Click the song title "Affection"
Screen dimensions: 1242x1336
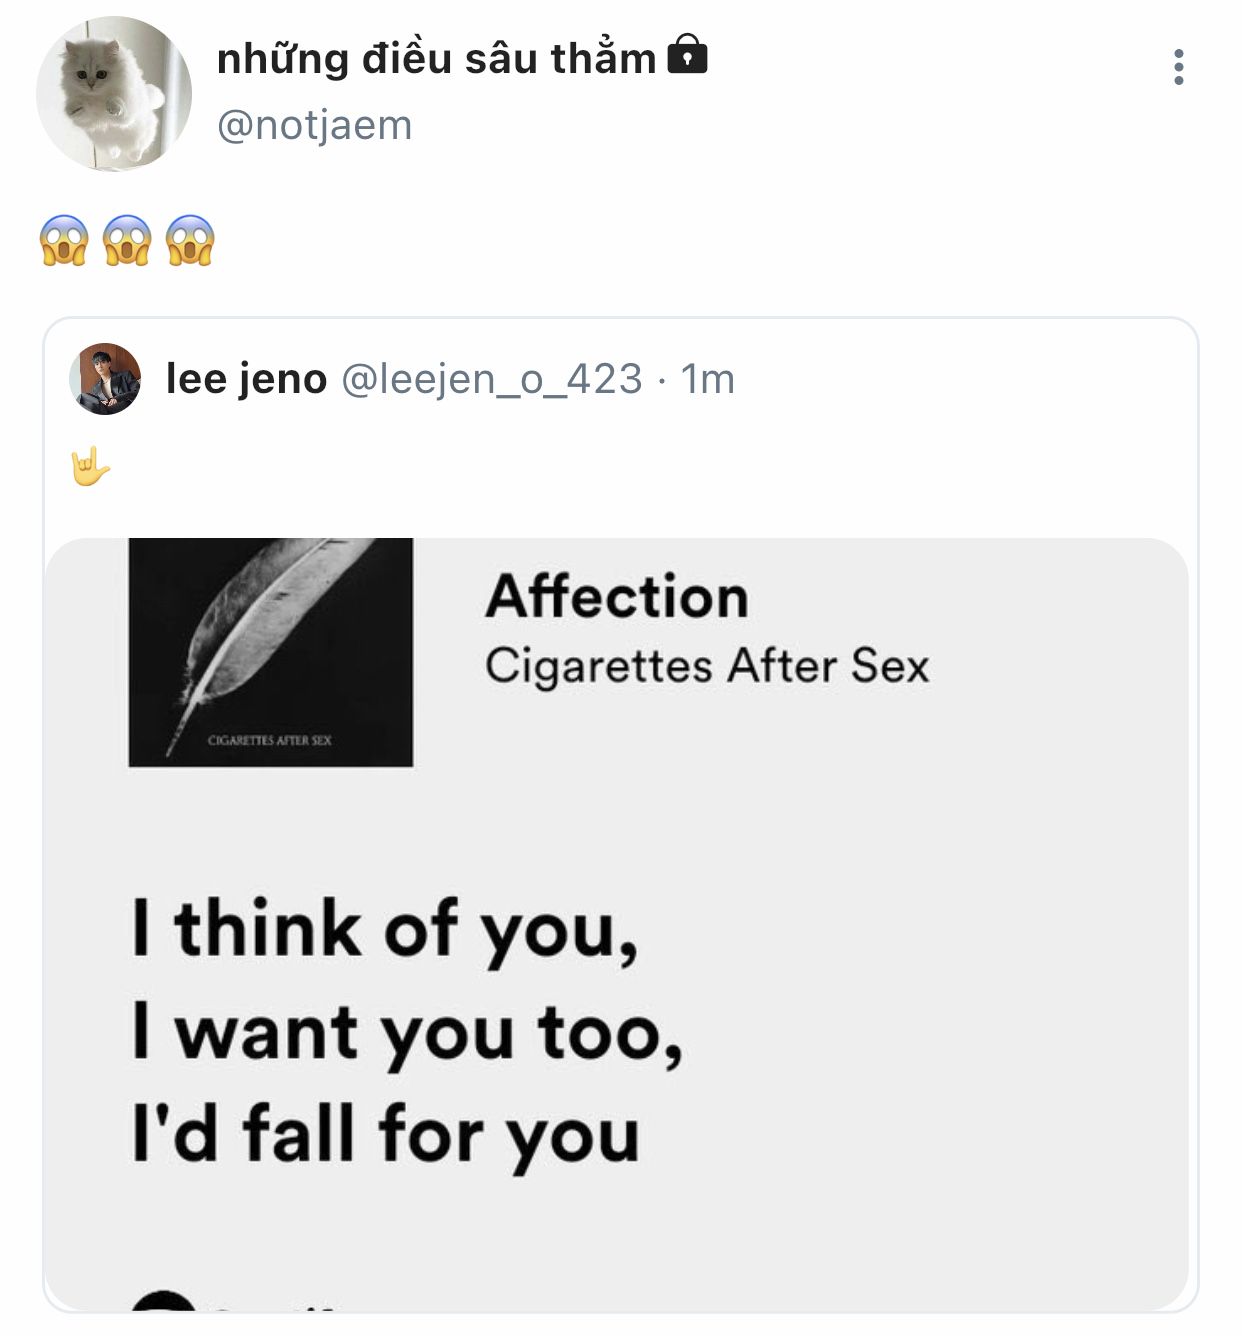coord(617,597)
